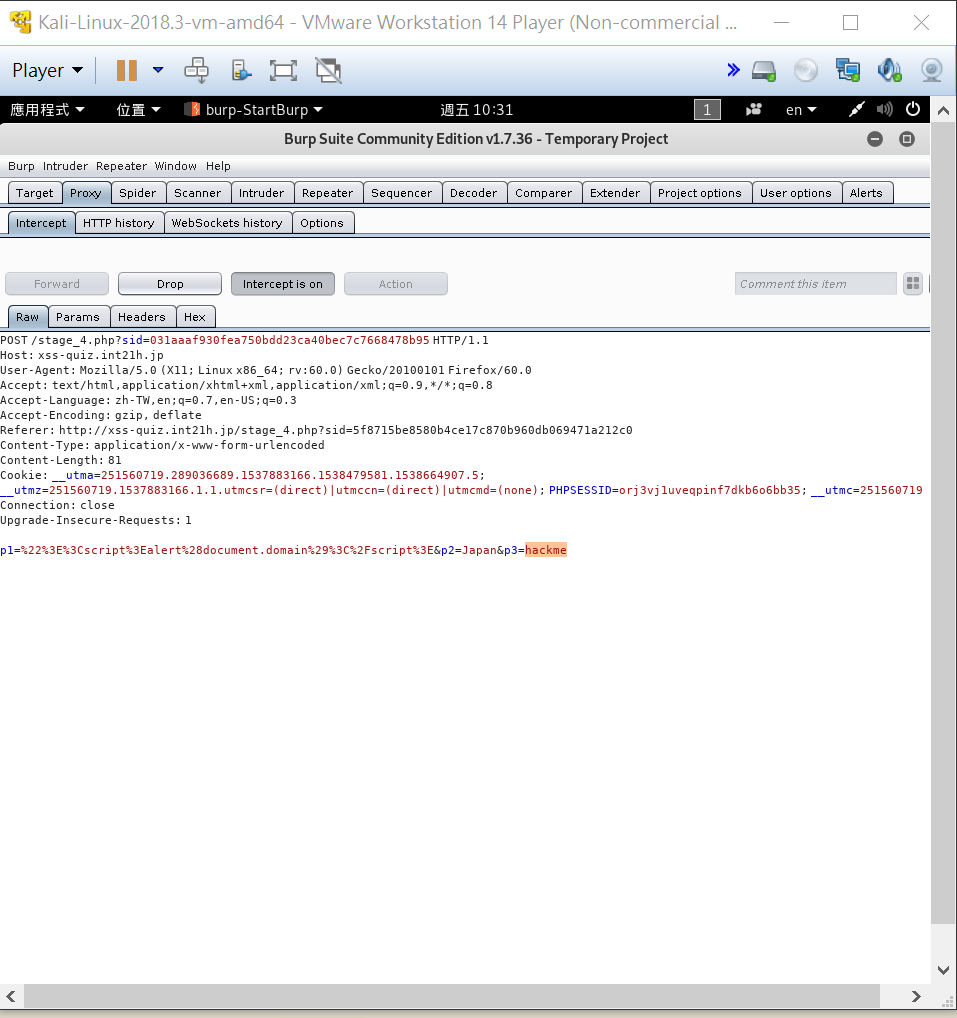The height and width of the screenshot is (1018, 957).
Task: Open the en input language dropdown
Action: point(801,110)
